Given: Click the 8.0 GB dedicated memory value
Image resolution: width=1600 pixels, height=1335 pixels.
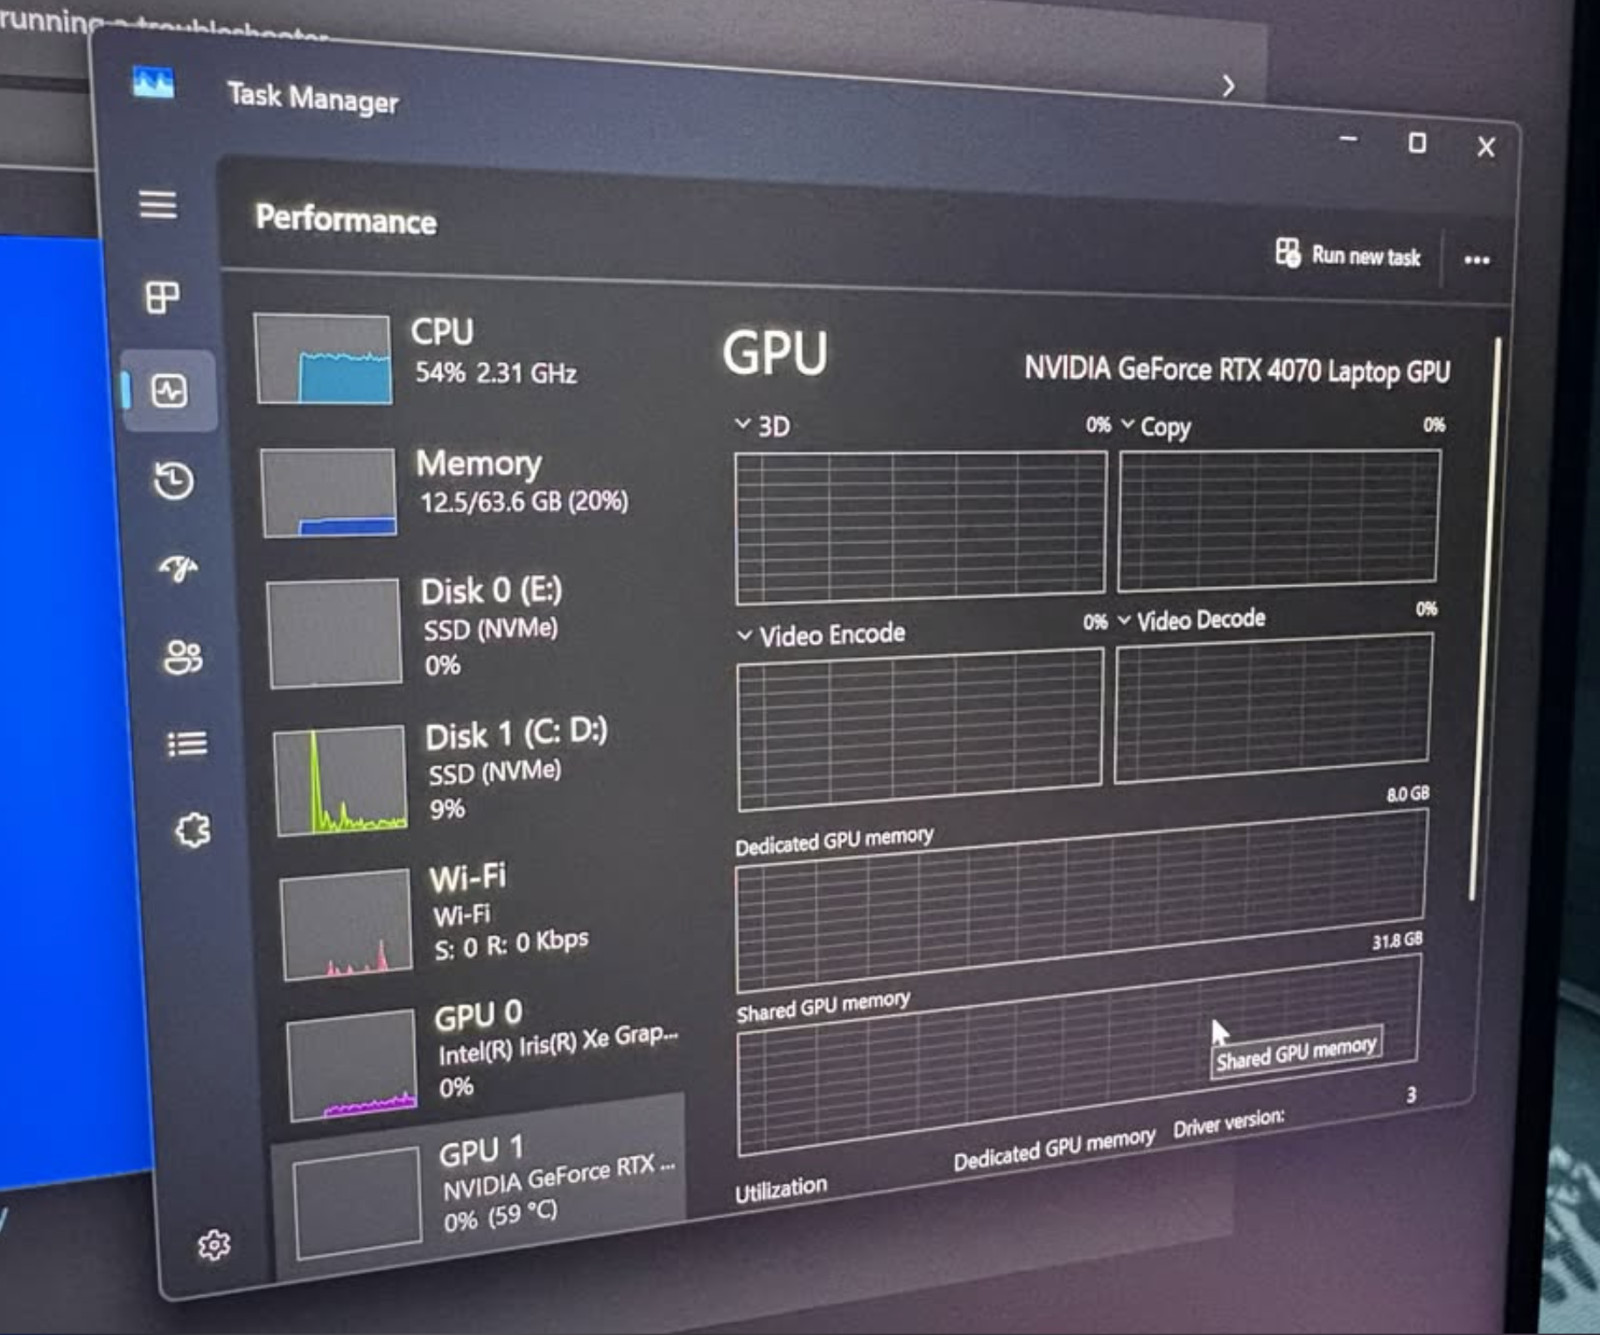Looking at the screenshot, I should coord(1407,794).
